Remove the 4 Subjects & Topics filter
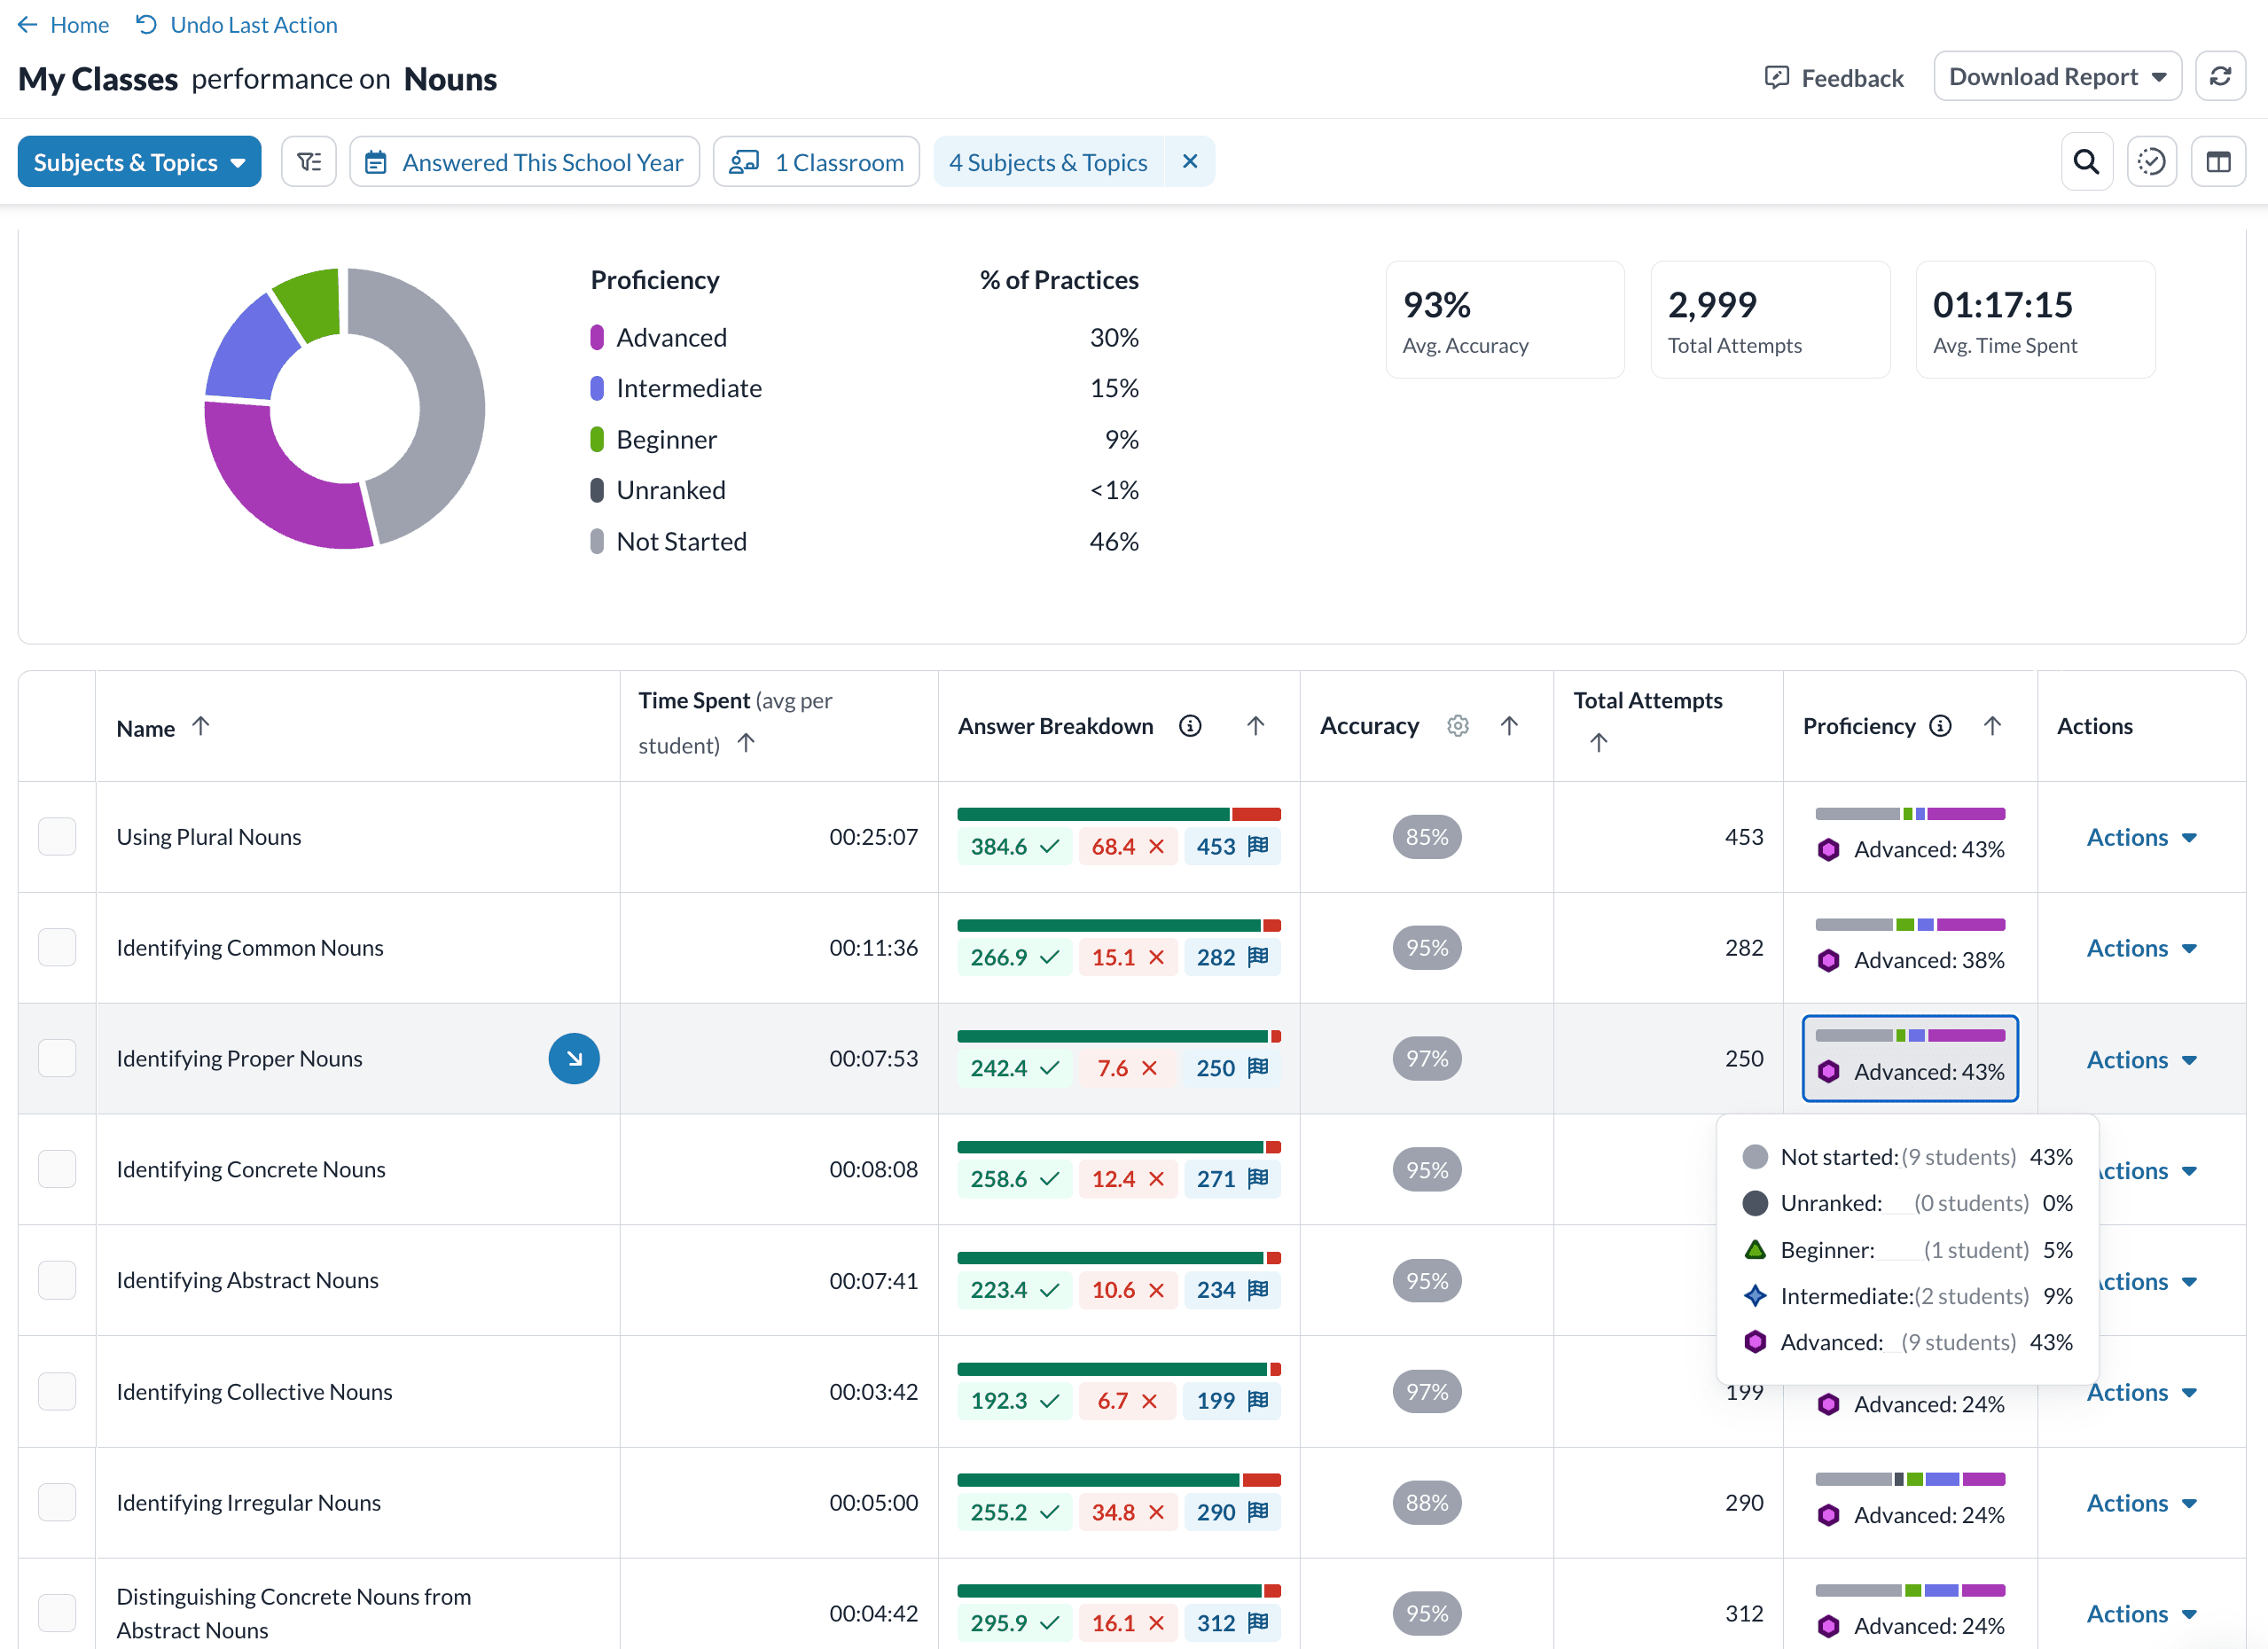 1189,162
